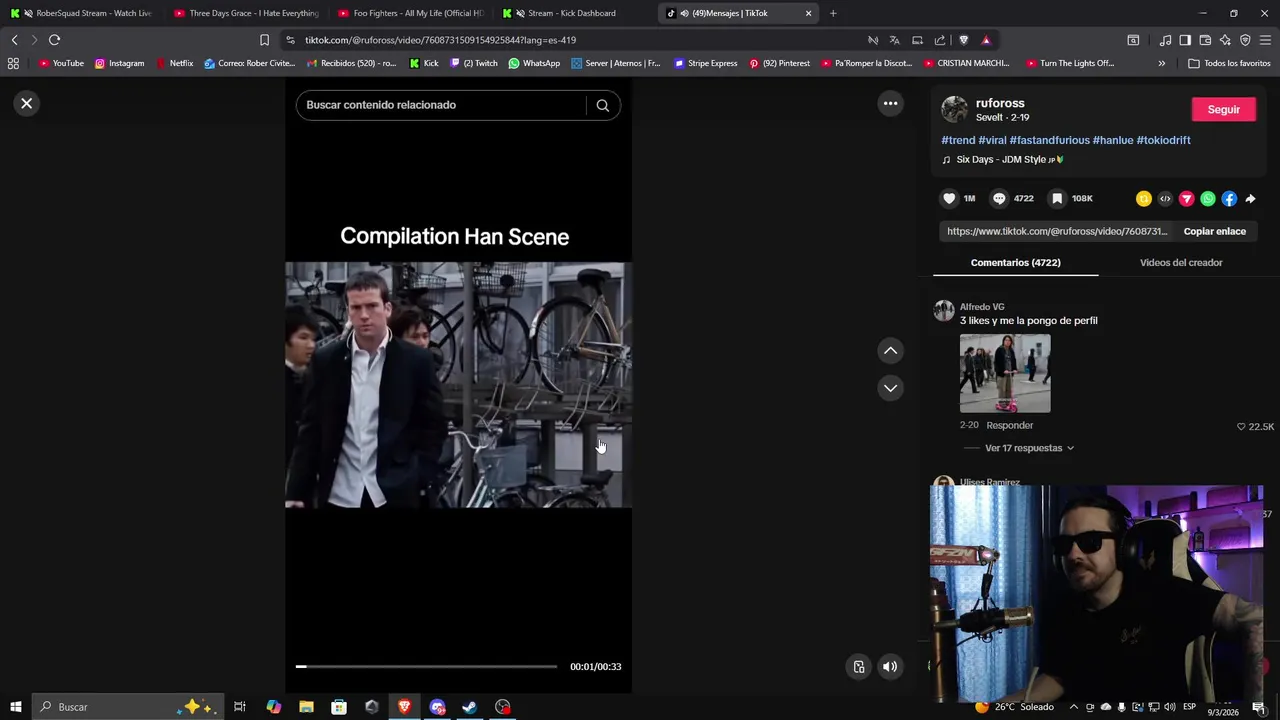Follow rufoross with Seguir button
The width and height of the screenshot is (1280, 720).
pyautogui.click(x=1223, y=109)
